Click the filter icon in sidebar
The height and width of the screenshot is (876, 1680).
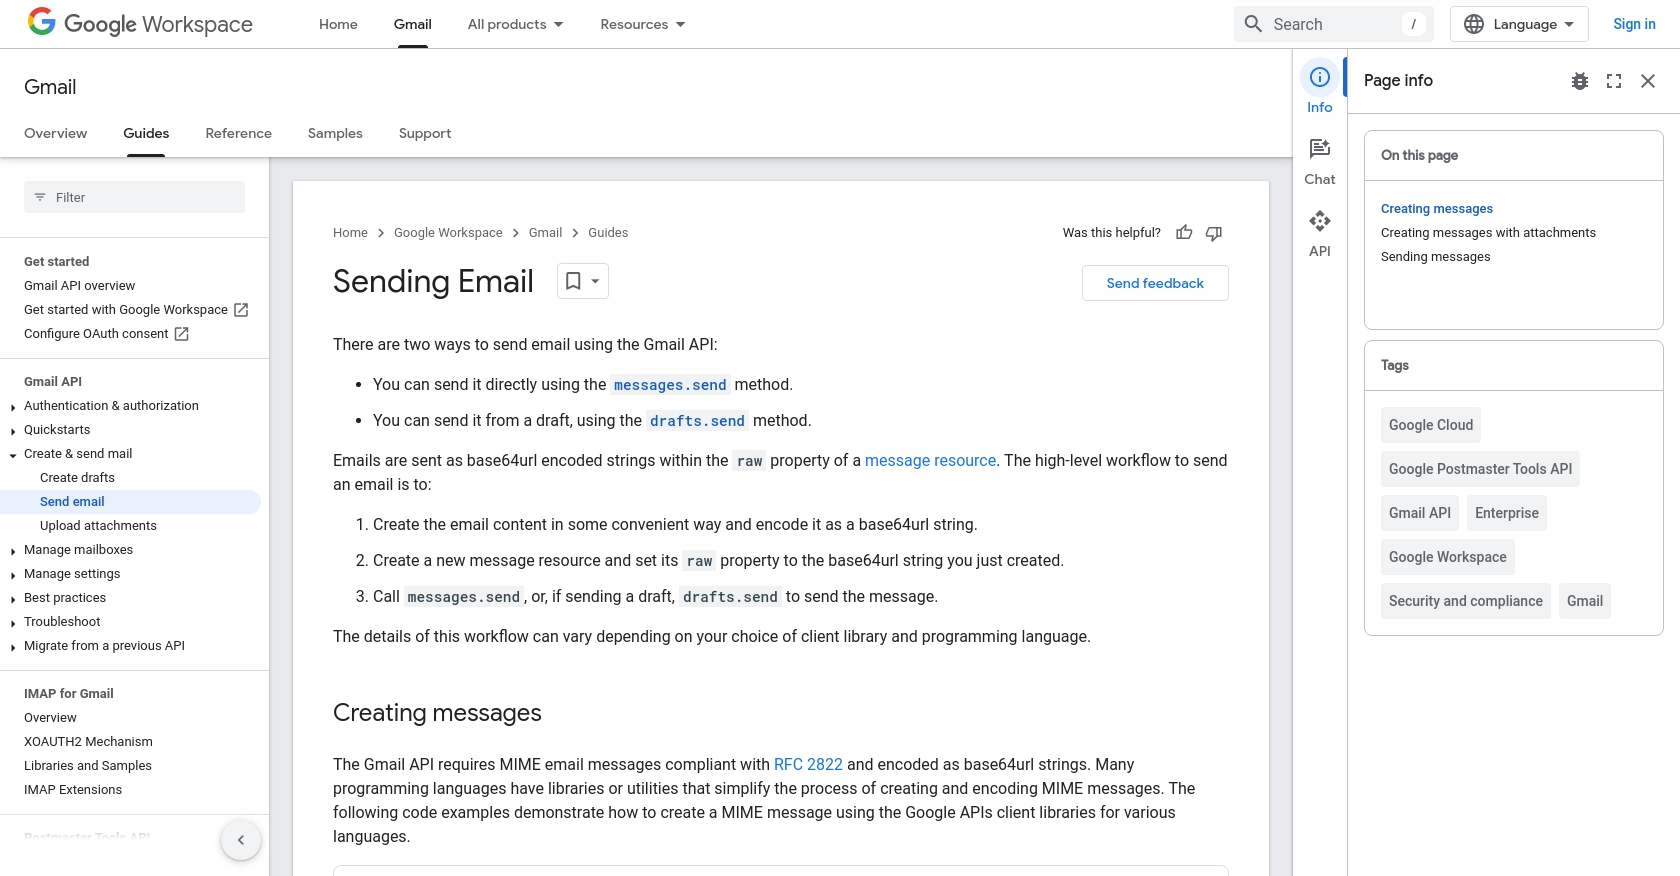click(40, 197)
